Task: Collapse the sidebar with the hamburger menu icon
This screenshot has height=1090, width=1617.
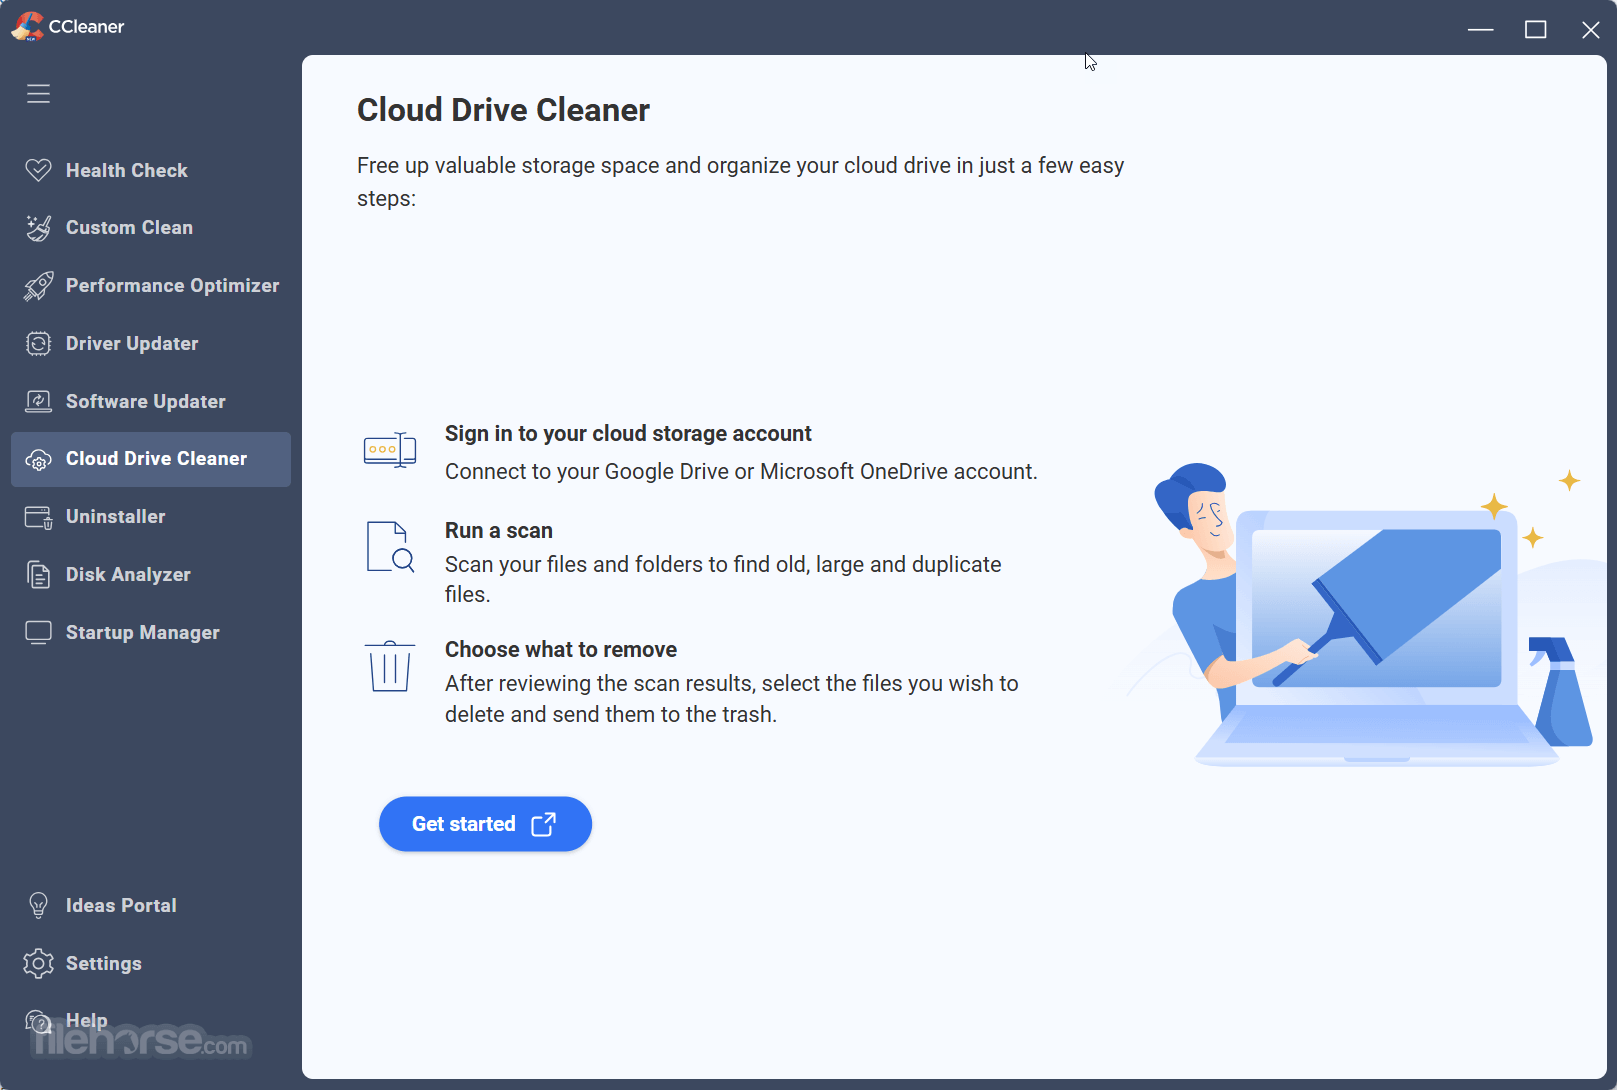Action: point(38,94)
